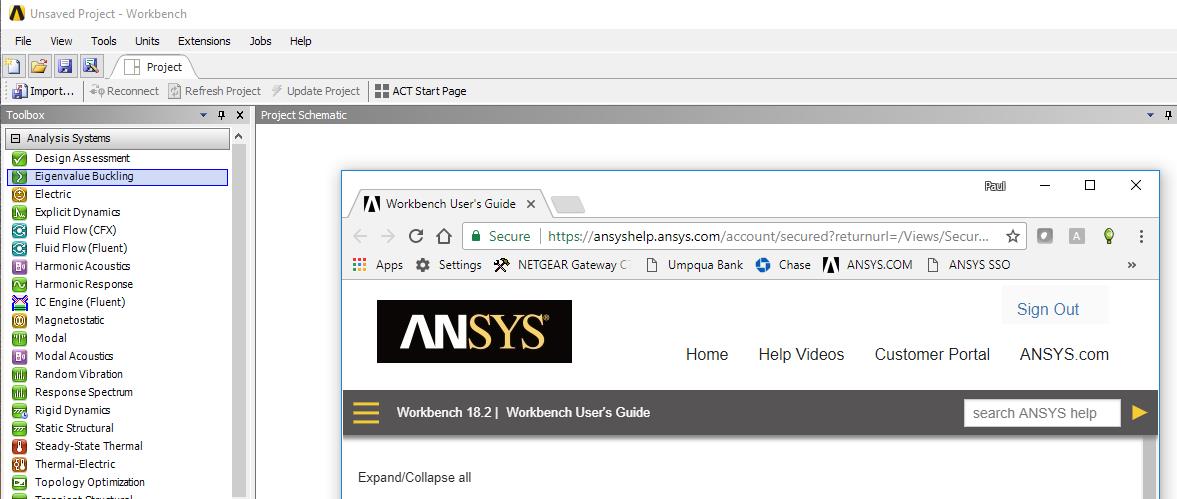Image resolution: width=1177 pixels, height=499 pixels.
Task: Click the Open project folder icon
Action: click(x=38, y=66)
